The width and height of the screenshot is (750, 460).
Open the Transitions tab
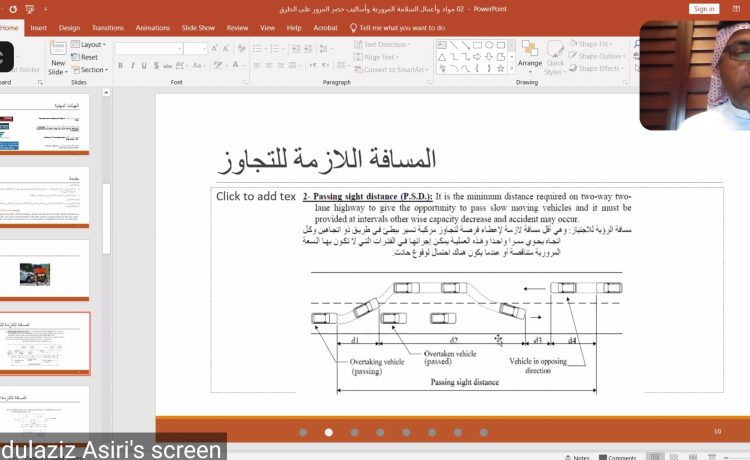click(108, 28)
